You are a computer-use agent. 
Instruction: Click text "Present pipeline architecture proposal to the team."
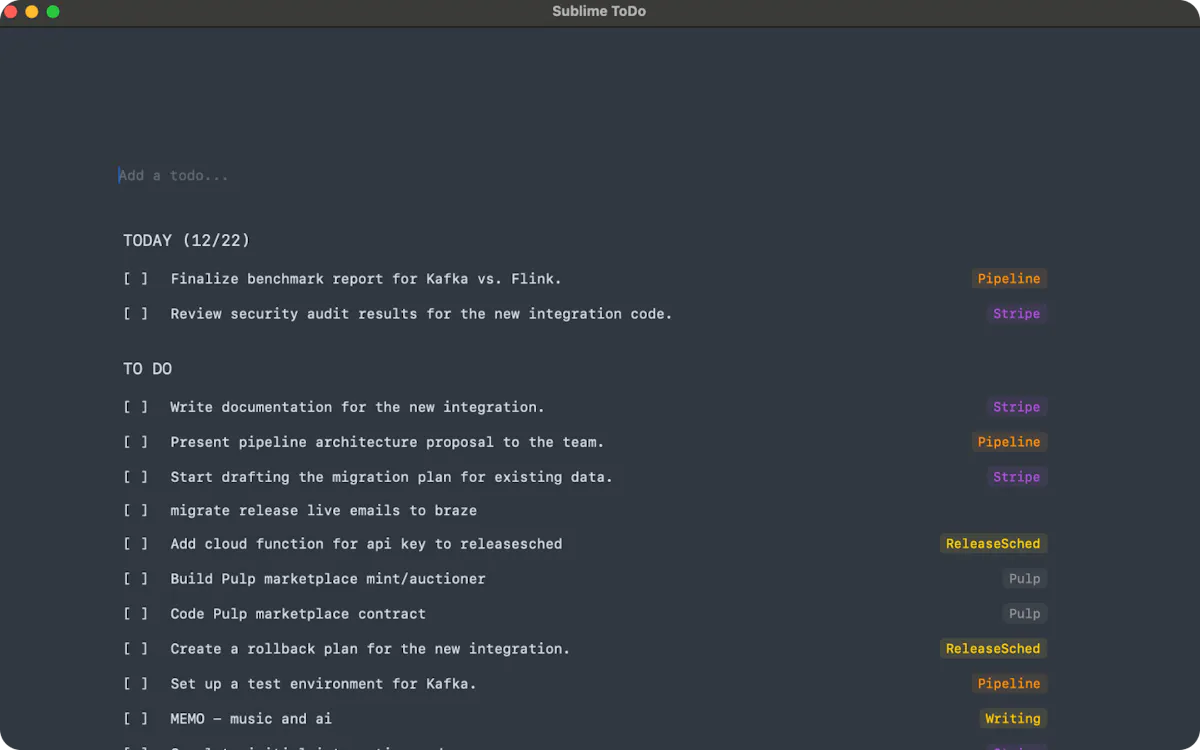[387, 442]
